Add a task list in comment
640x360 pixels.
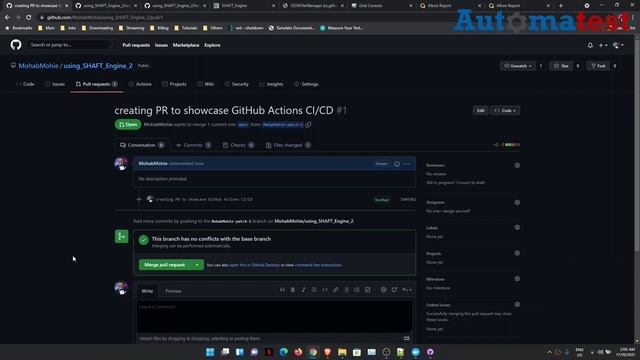[367, 290]
